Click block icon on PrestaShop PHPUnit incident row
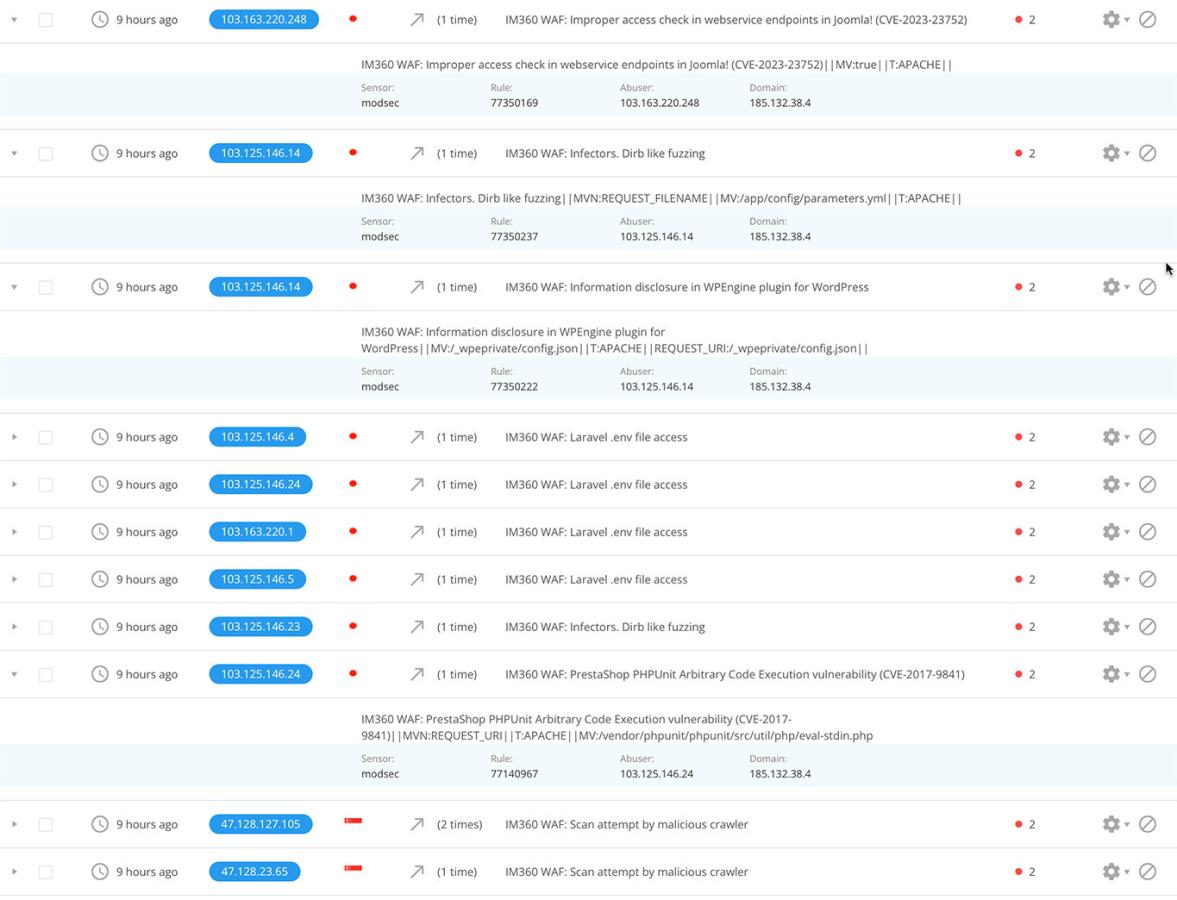Viewport: 1177px width, 900px height. pyautogui.click(x=1147, y=674)
